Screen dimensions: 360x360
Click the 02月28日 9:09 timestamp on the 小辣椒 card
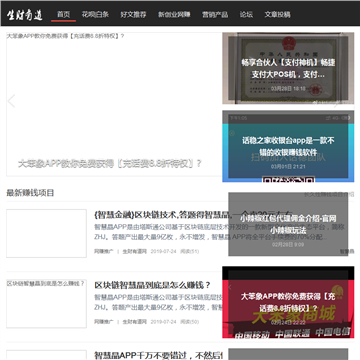click(288, 245)
